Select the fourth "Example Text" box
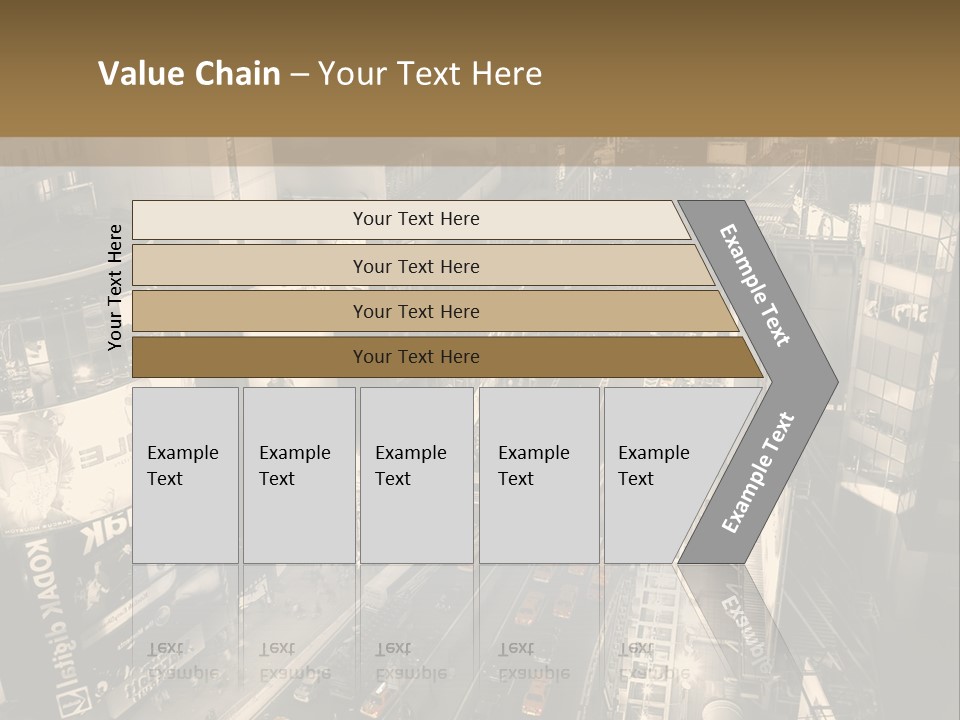This screenshot has height=720, width=960. [538, 475]
